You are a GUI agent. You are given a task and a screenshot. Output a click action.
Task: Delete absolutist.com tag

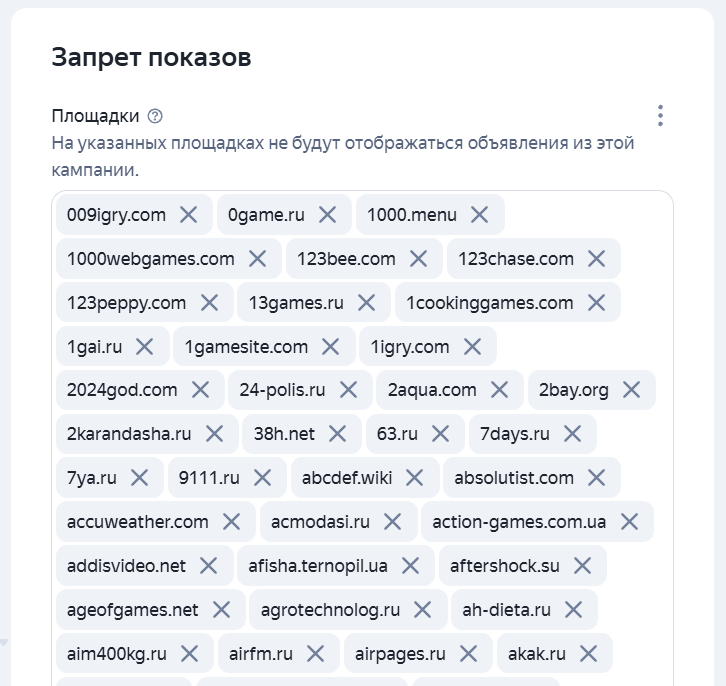pos(596,478)
